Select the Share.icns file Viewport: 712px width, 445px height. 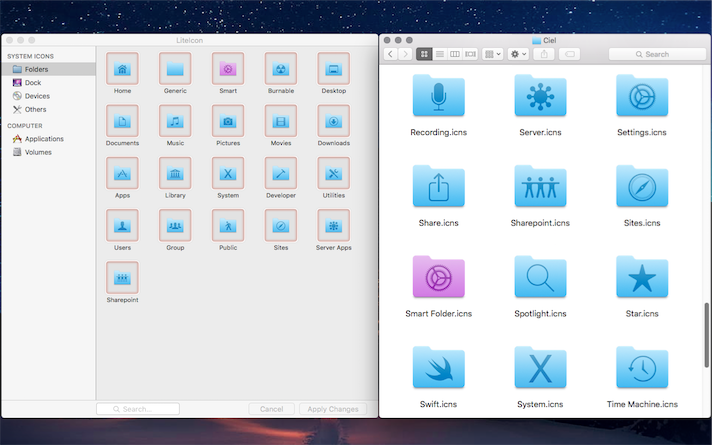coord(439,187)
